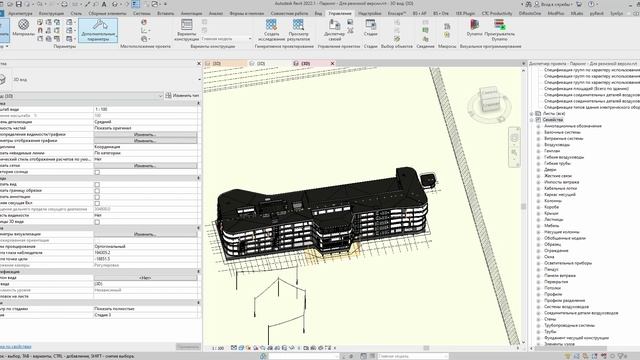The height and width of the screenshot is (360, 640).
Task: Expand the Двери family category
Action: coord(538,169)
